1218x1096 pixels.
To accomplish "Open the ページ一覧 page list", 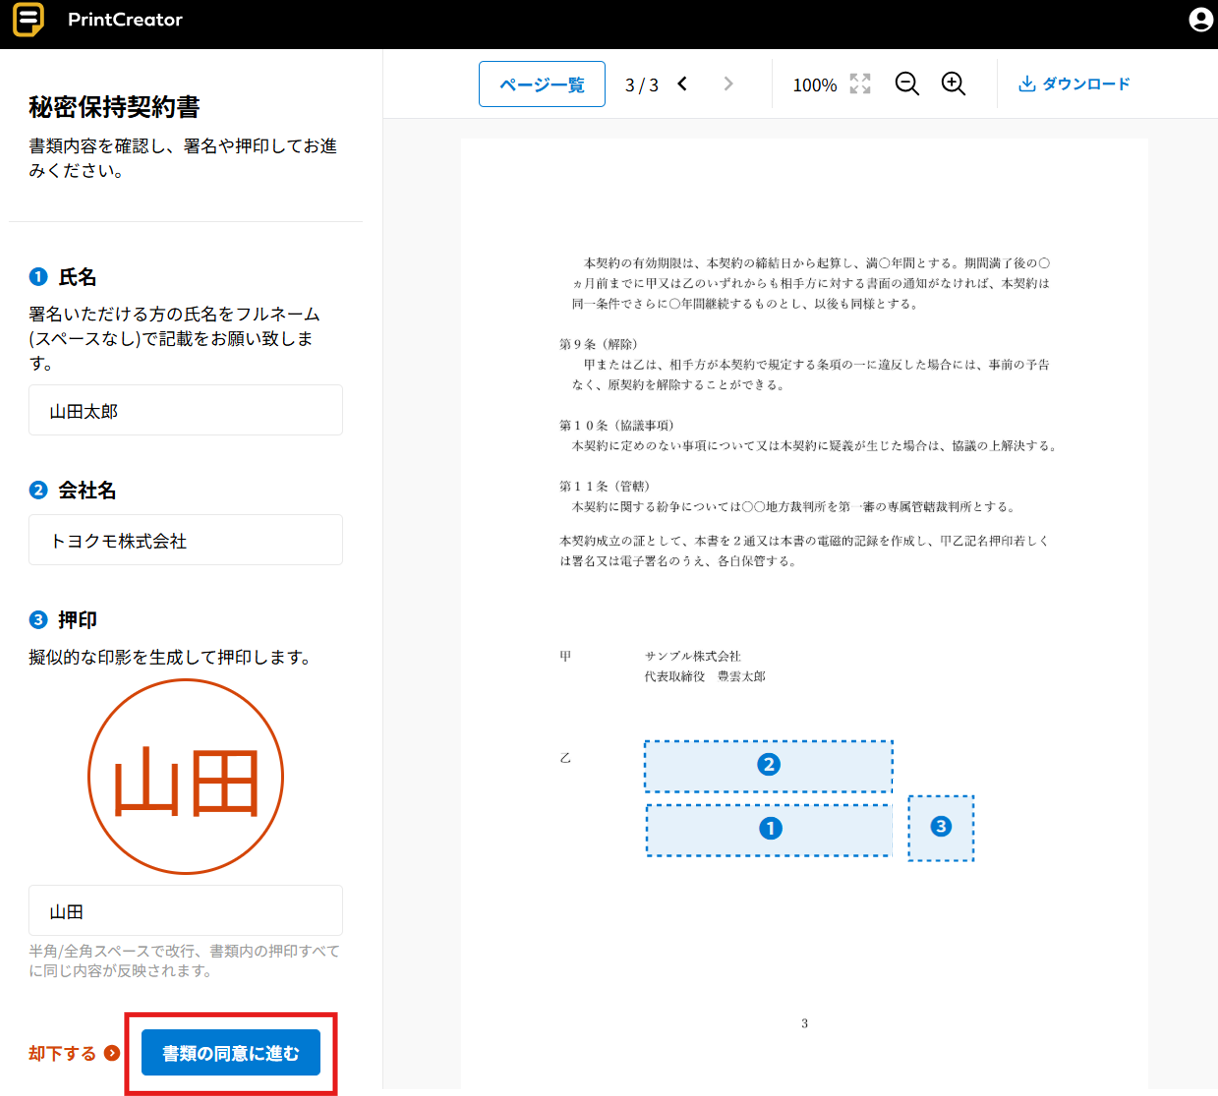I will (x=542, y=84).
